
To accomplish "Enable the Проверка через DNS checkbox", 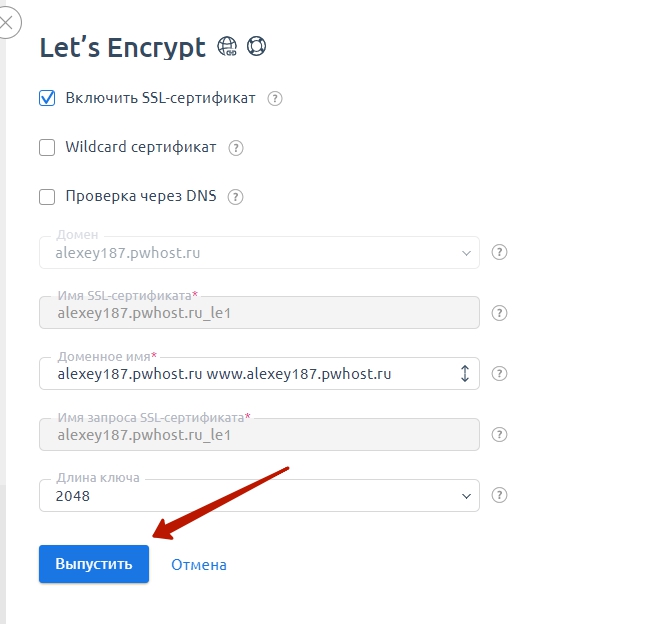I will point(47,197).
